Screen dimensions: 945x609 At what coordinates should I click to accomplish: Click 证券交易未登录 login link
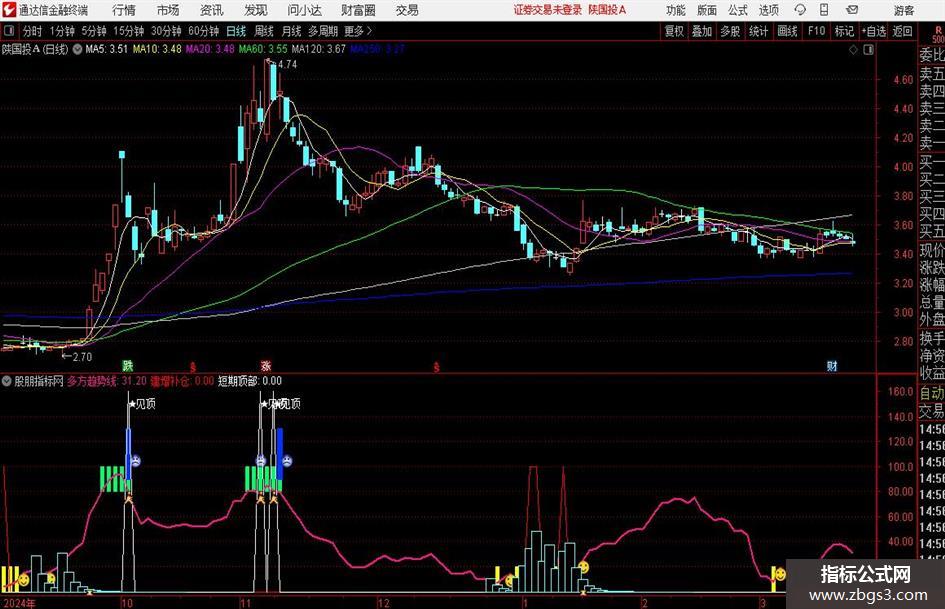pos(548,10)
